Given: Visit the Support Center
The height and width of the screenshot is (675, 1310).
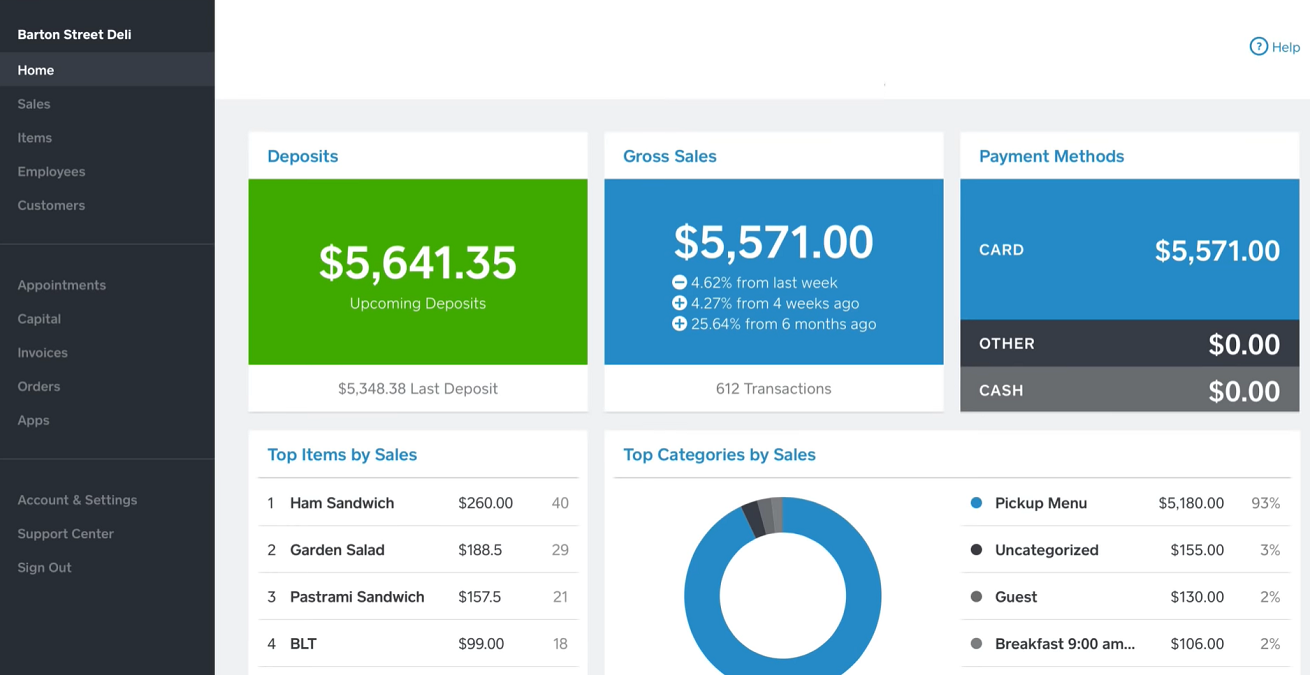Looking at the screenshot, I should click(x=65, y=533).
